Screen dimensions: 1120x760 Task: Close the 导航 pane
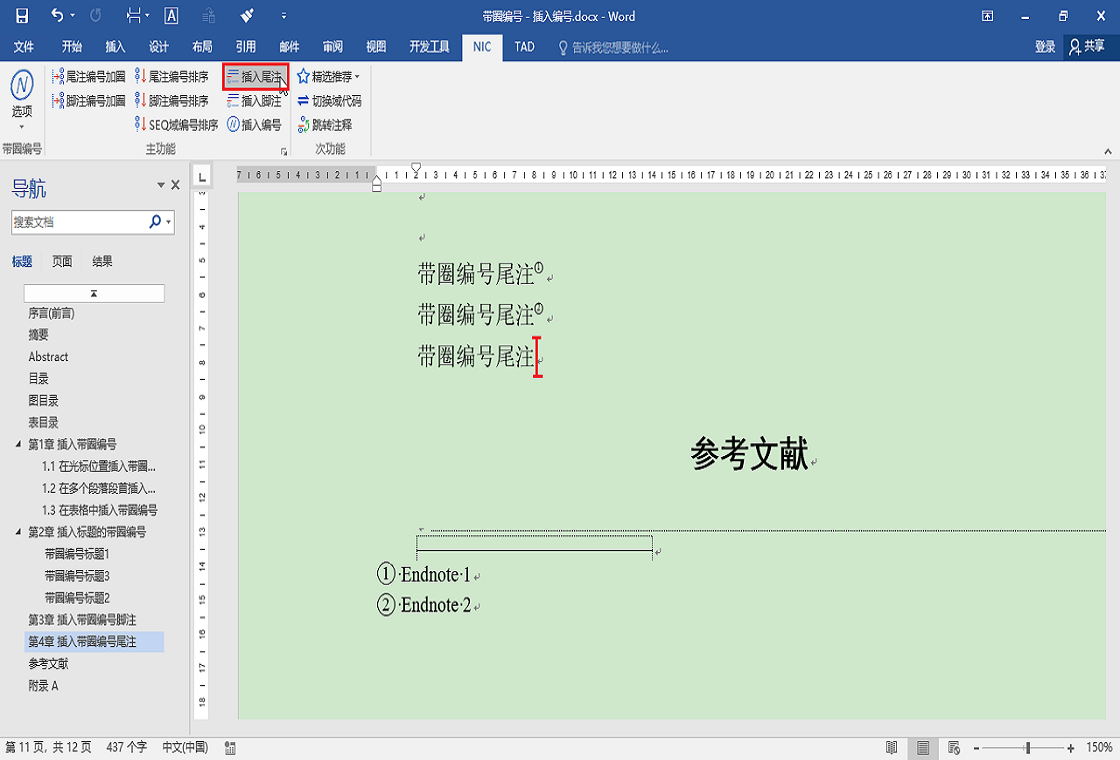coord(176,186)
